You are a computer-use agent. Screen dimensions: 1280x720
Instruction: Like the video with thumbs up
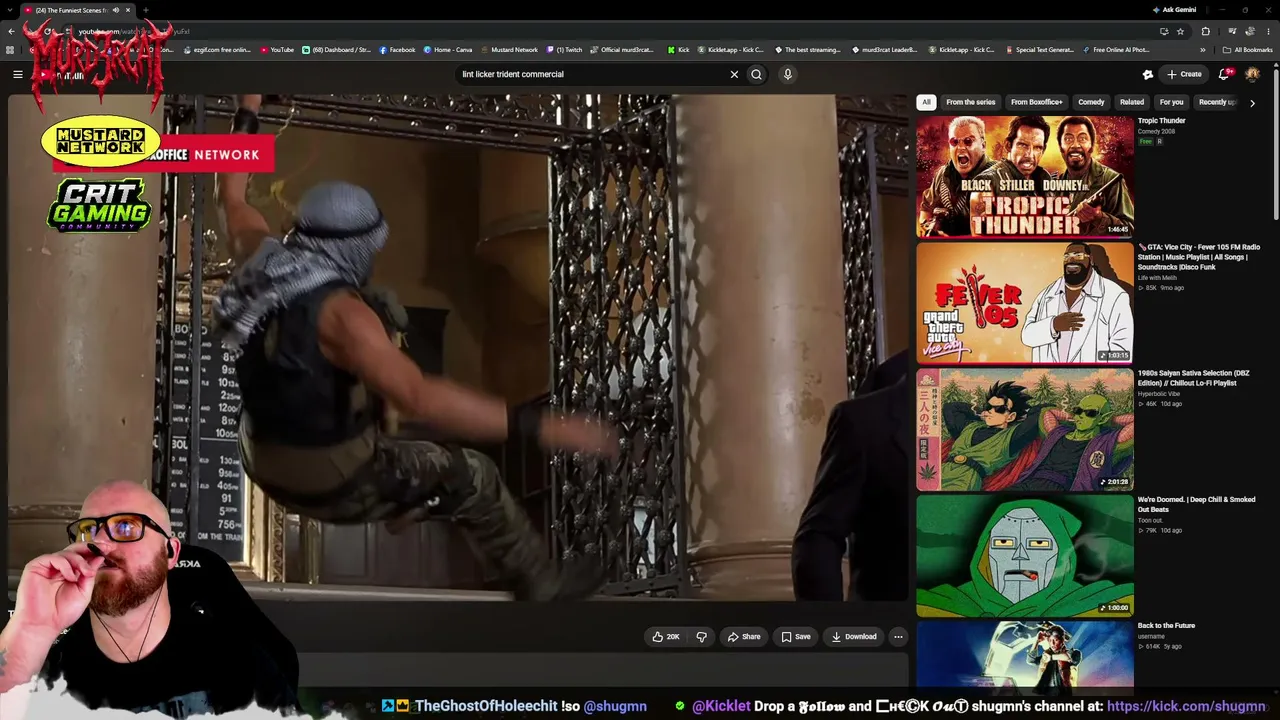665,637
